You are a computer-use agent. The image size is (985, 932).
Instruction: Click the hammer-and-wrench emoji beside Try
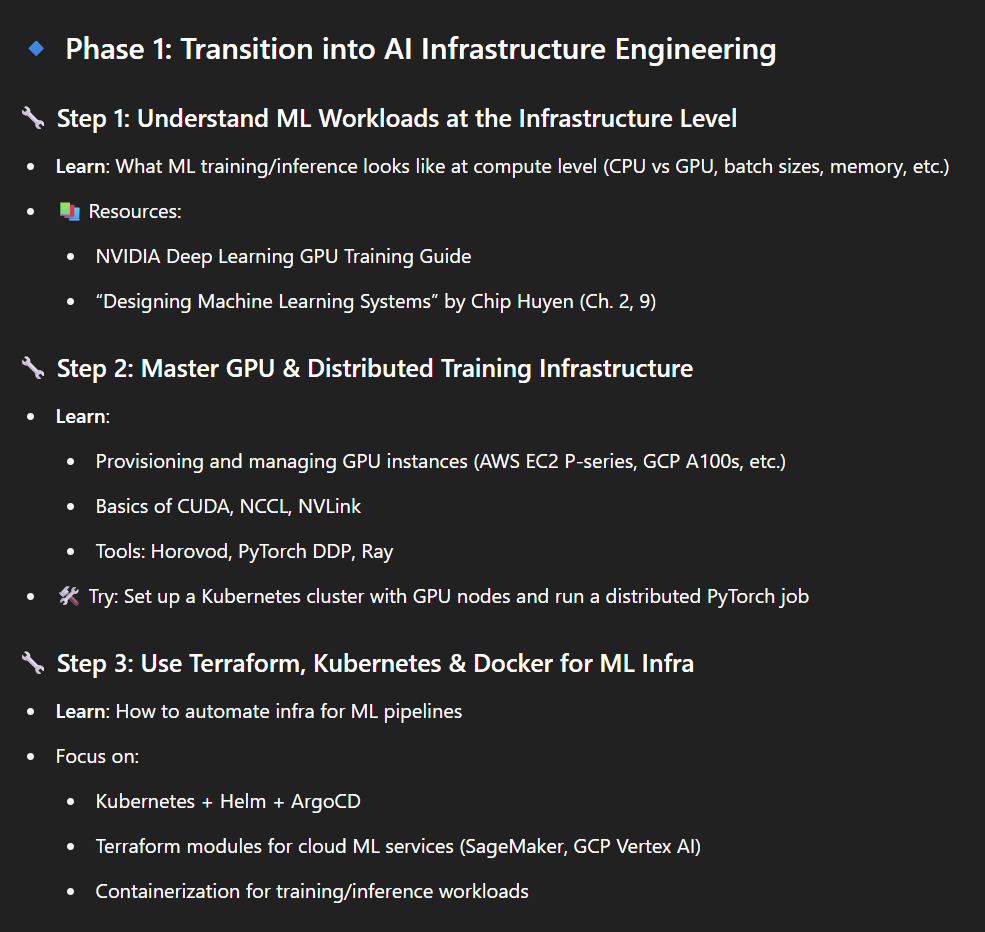click(x=69, y=596)
